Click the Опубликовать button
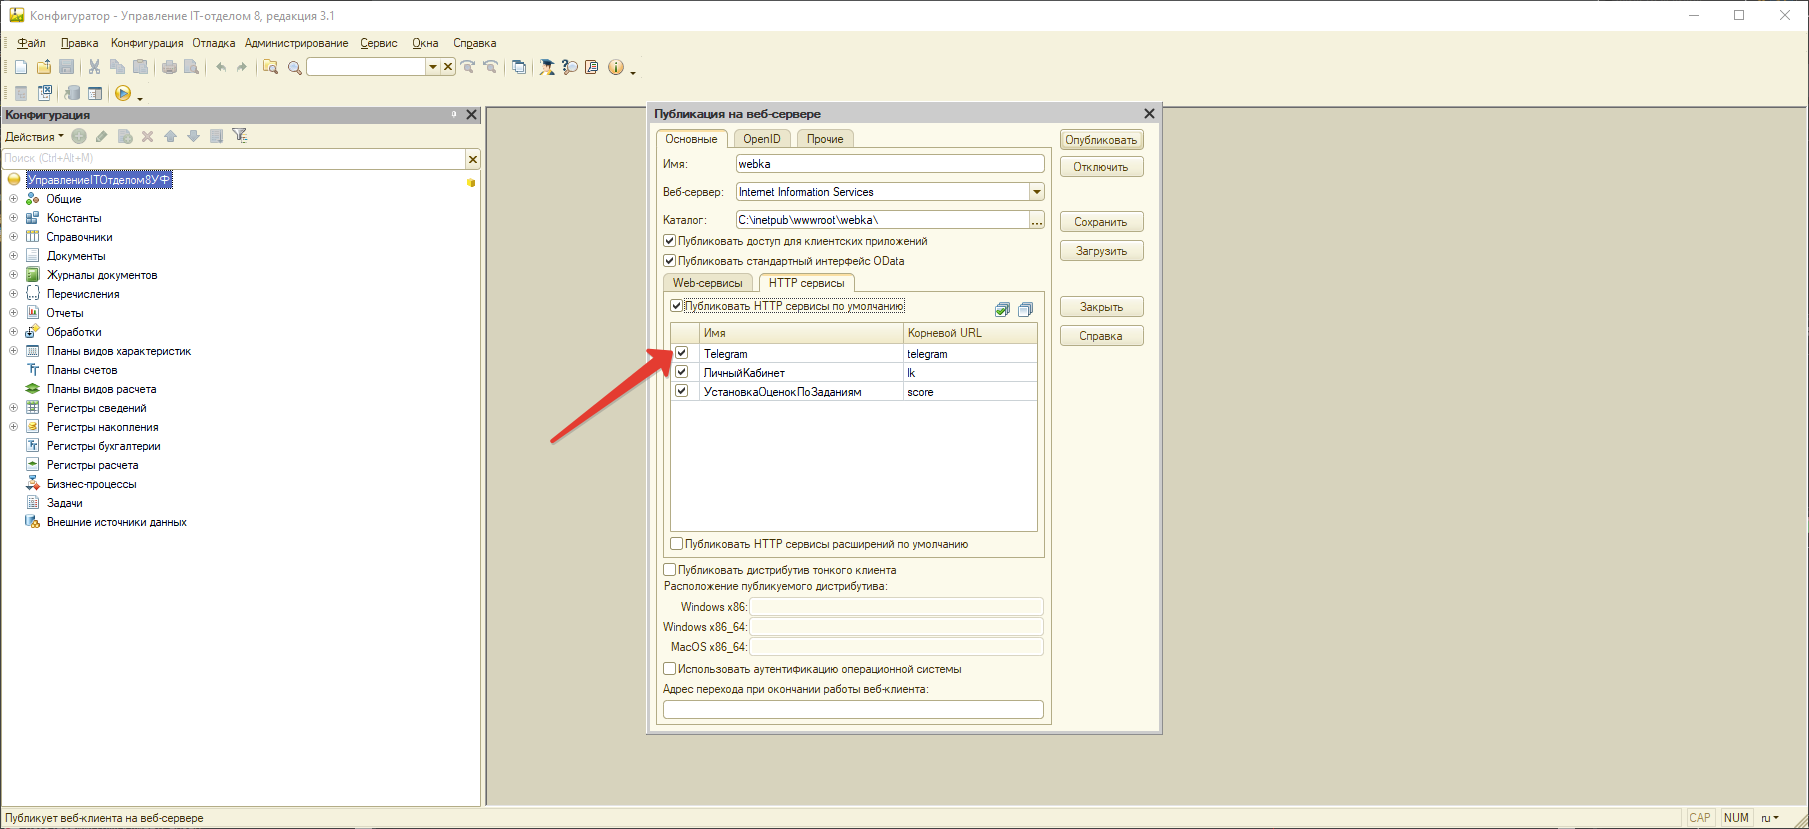 1101,140
